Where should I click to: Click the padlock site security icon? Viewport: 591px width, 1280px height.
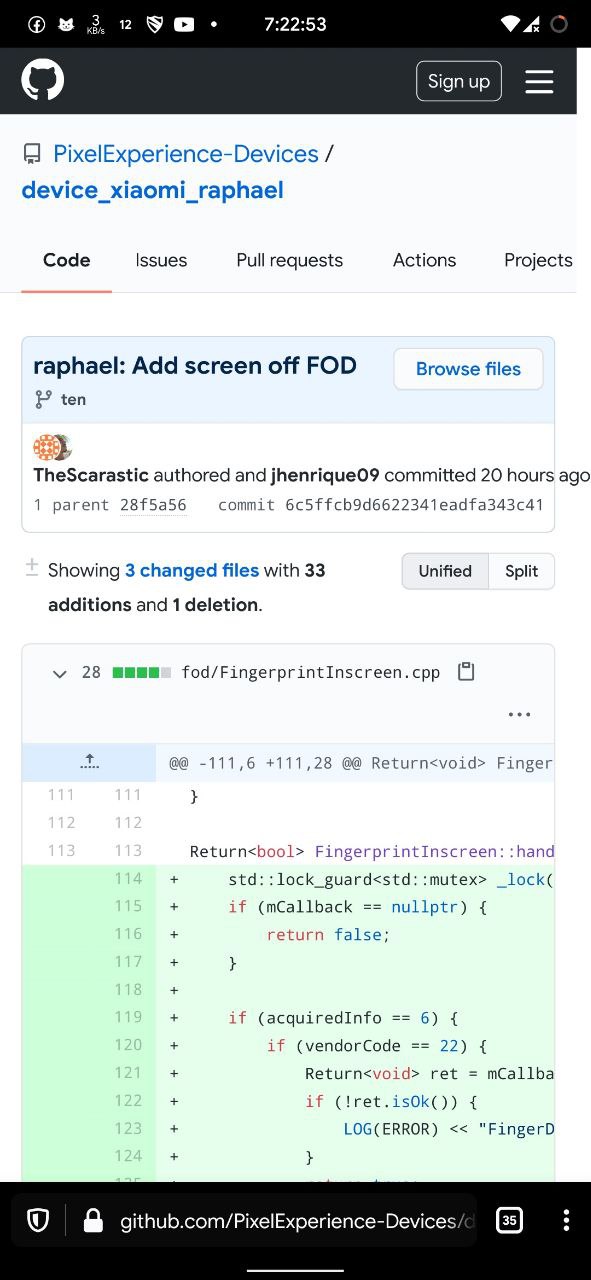(x=93, y=1221)
